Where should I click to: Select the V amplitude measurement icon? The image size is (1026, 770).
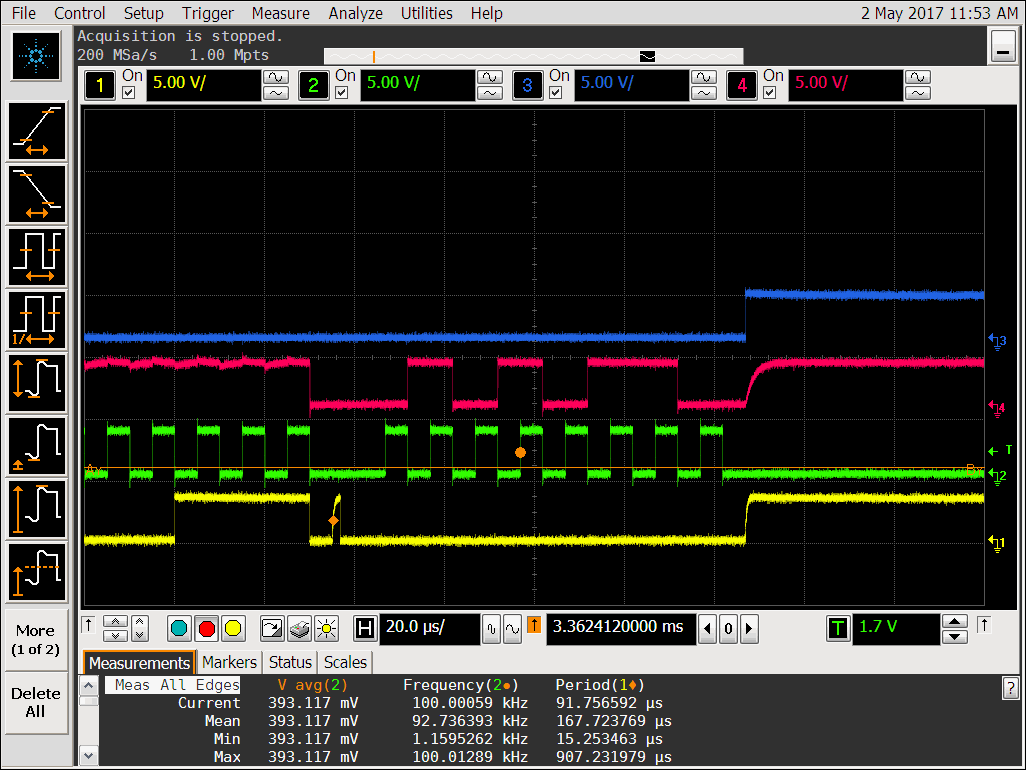(x=37, y=509)
